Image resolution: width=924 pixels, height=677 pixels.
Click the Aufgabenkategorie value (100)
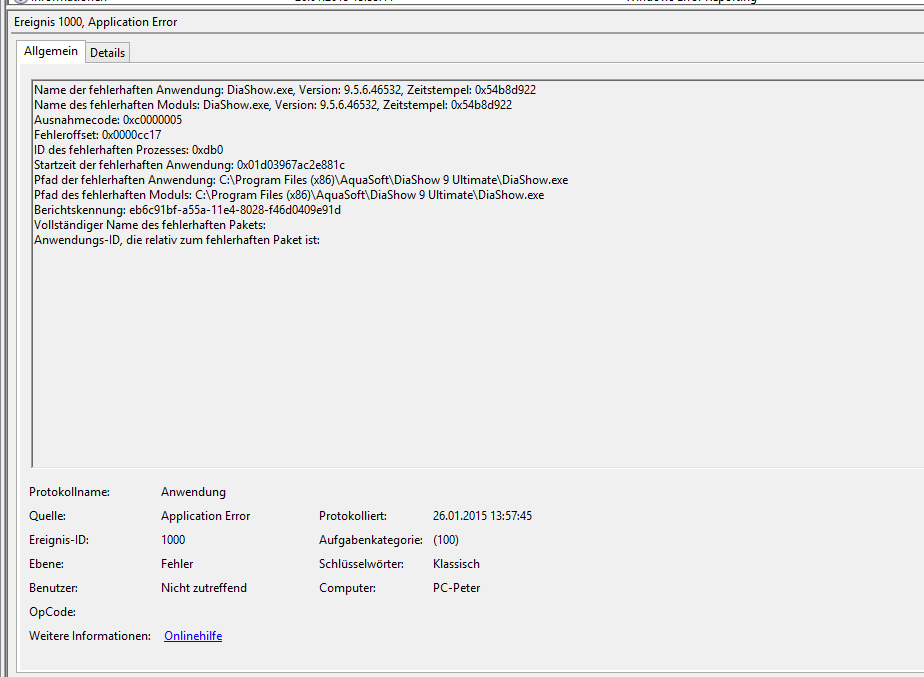click(x=446, y=540)
